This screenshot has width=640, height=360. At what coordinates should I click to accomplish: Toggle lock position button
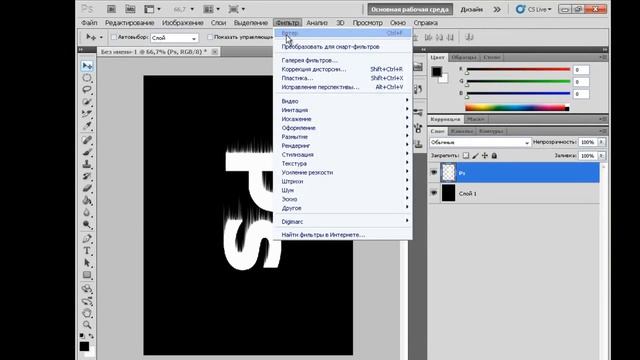[485, 156]
